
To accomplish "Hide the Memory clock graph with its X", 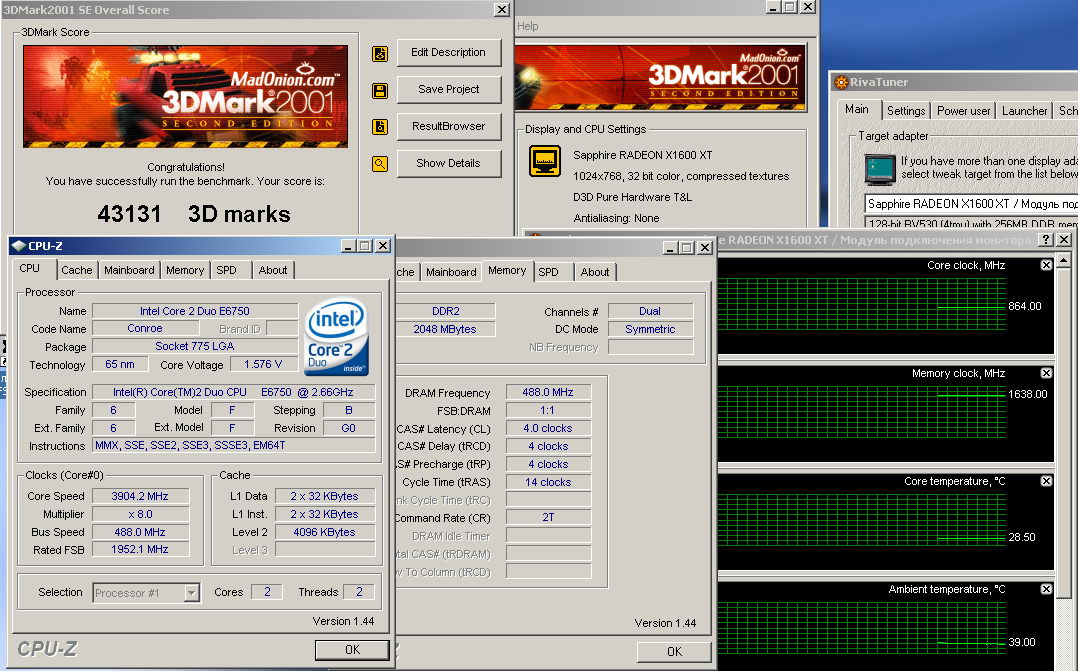I will (x=1046, y=373).
